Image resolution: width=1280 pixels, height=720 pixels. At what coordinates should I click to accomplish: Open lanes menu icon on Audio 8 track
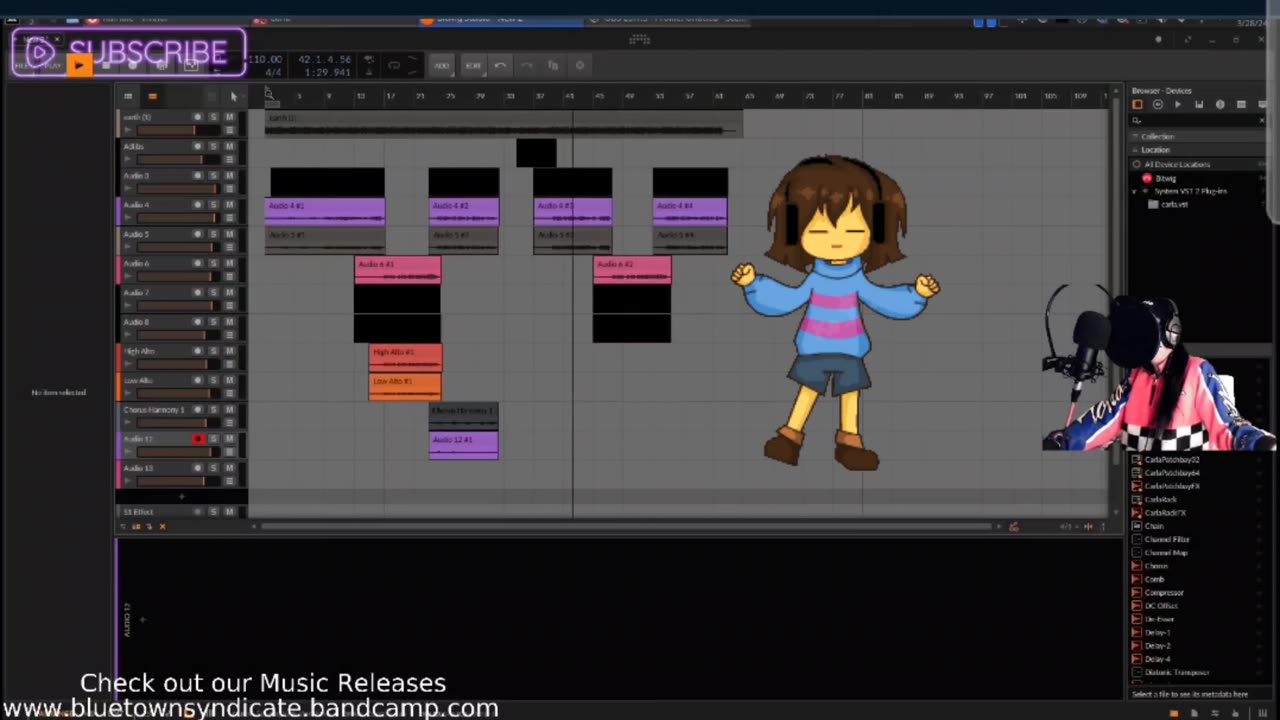click(229, 335)
